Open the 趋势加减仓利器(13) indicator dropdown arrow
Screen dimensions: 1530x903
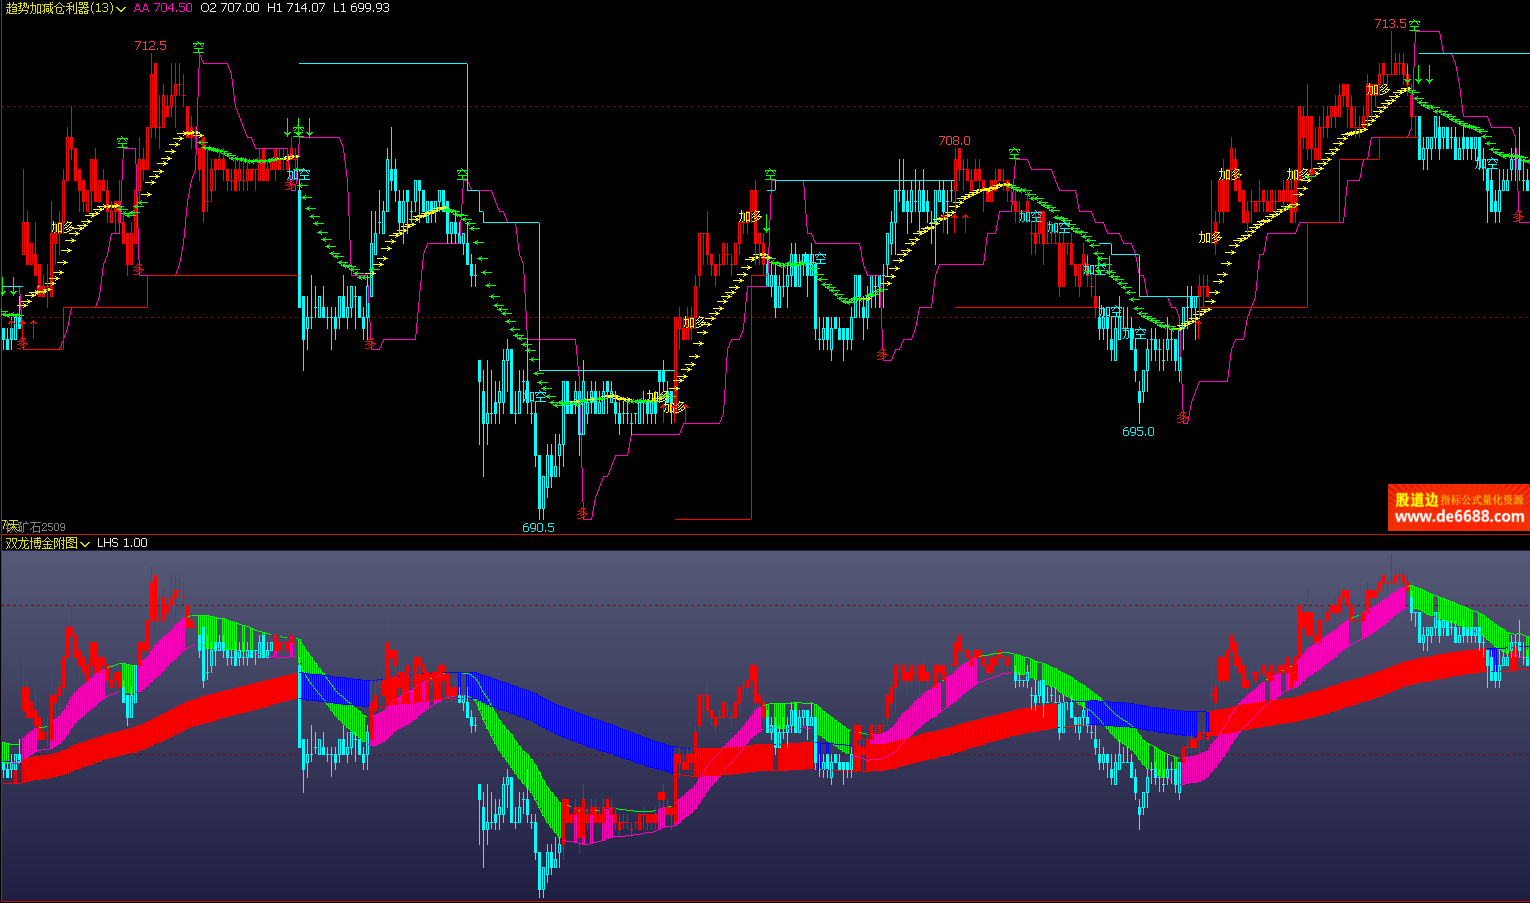point(121,8)
